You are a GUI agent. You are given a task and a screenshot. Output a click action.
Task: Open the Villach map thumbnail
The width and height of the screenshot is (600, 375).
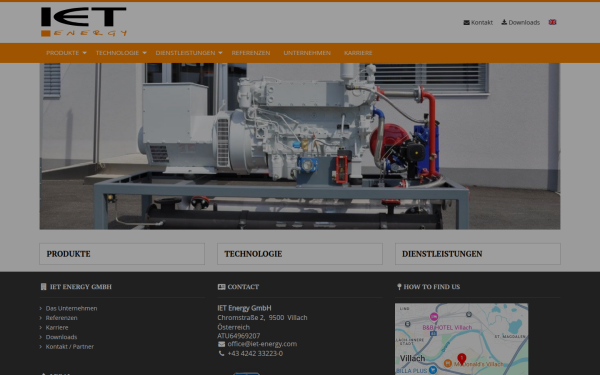click(461, 339)
